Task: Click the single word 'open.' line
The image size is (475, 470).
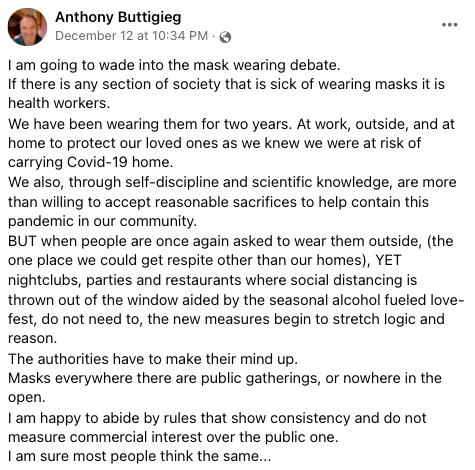Action: (x=26, y=398)
